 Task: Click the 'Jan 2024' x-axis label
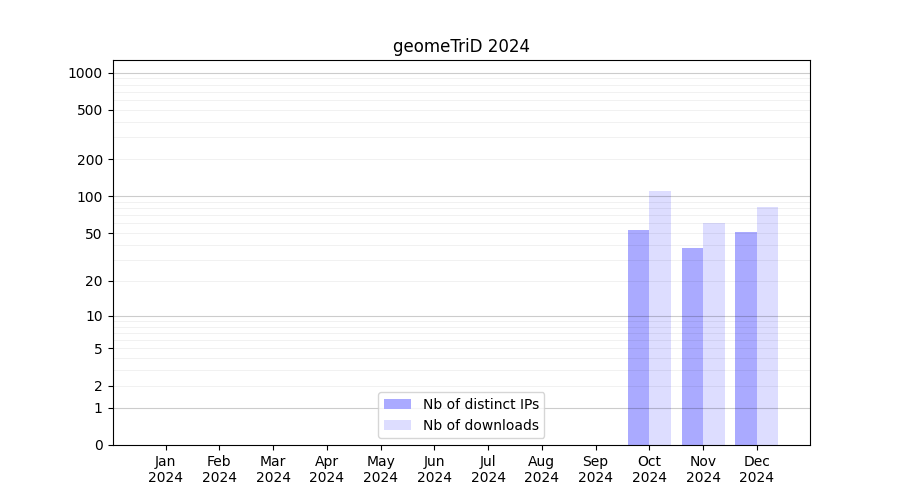[166, 469]
